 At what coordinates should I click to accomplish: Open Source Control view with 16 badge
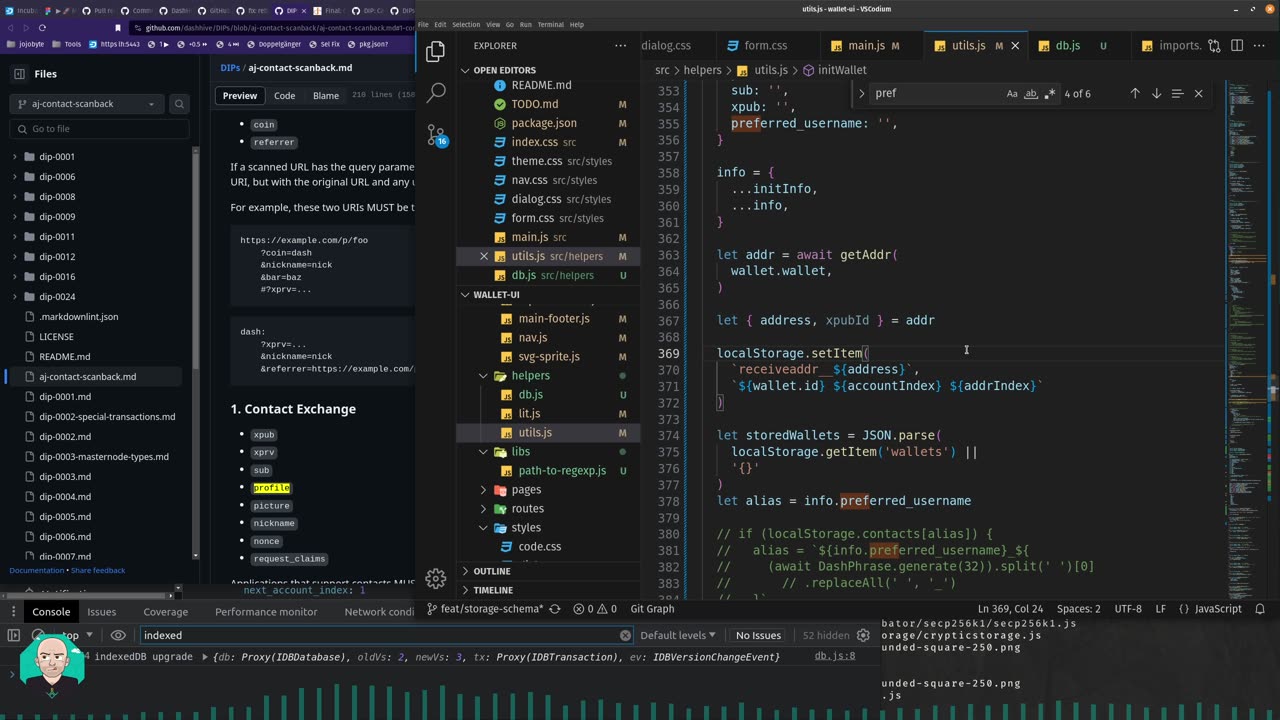pyautogui.click(x=436, y=135)
